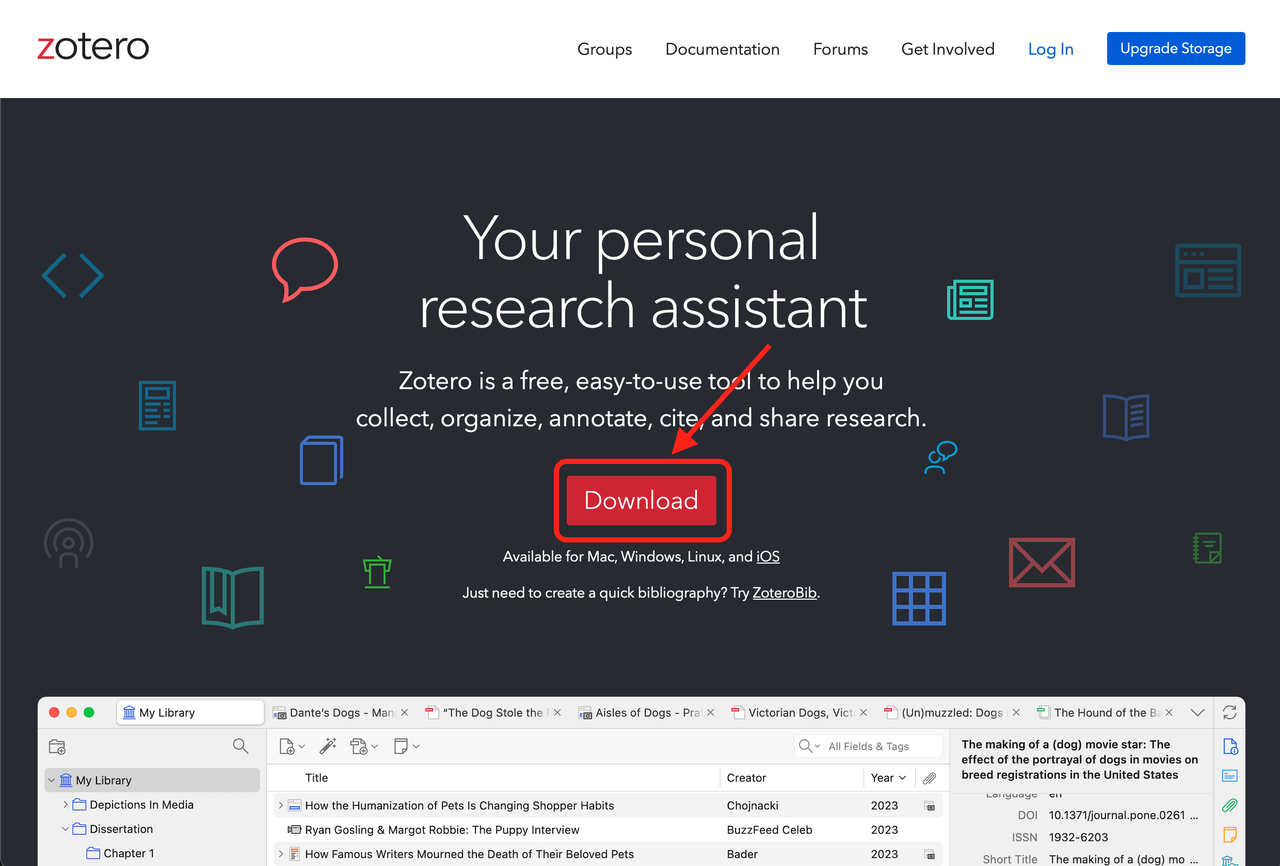This screenshot has width=1280, height=866.
Task: Close the Dante's Dogs tab
Action: click(404, 713)
